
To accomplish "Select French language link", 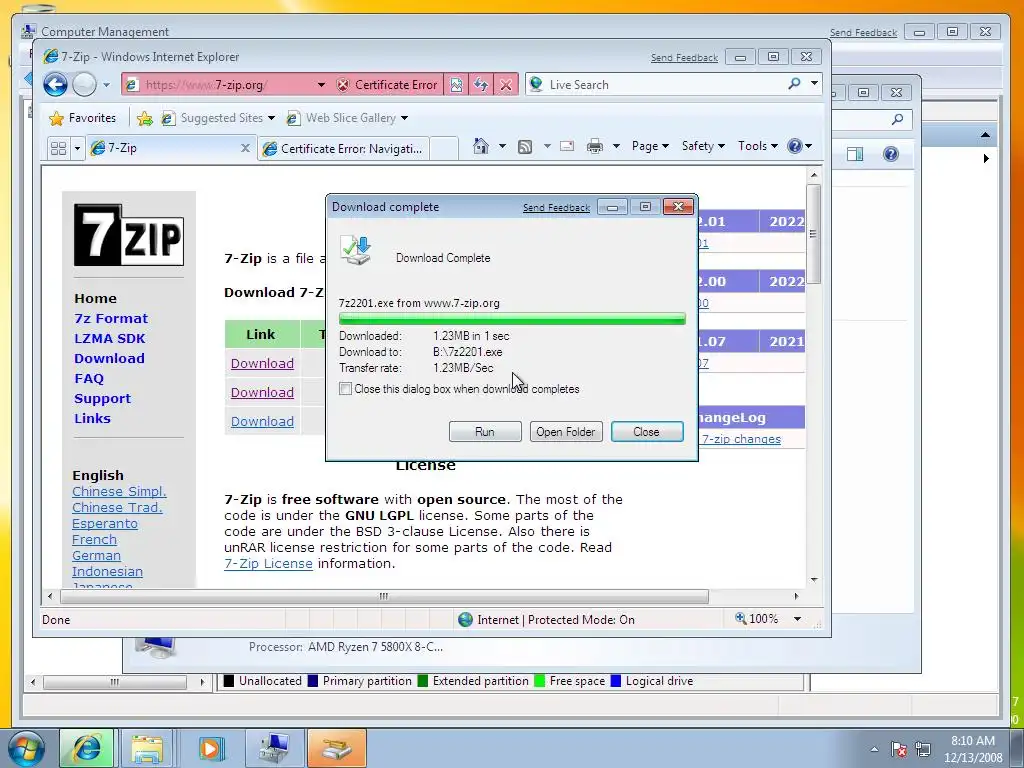I will [95, 539].
